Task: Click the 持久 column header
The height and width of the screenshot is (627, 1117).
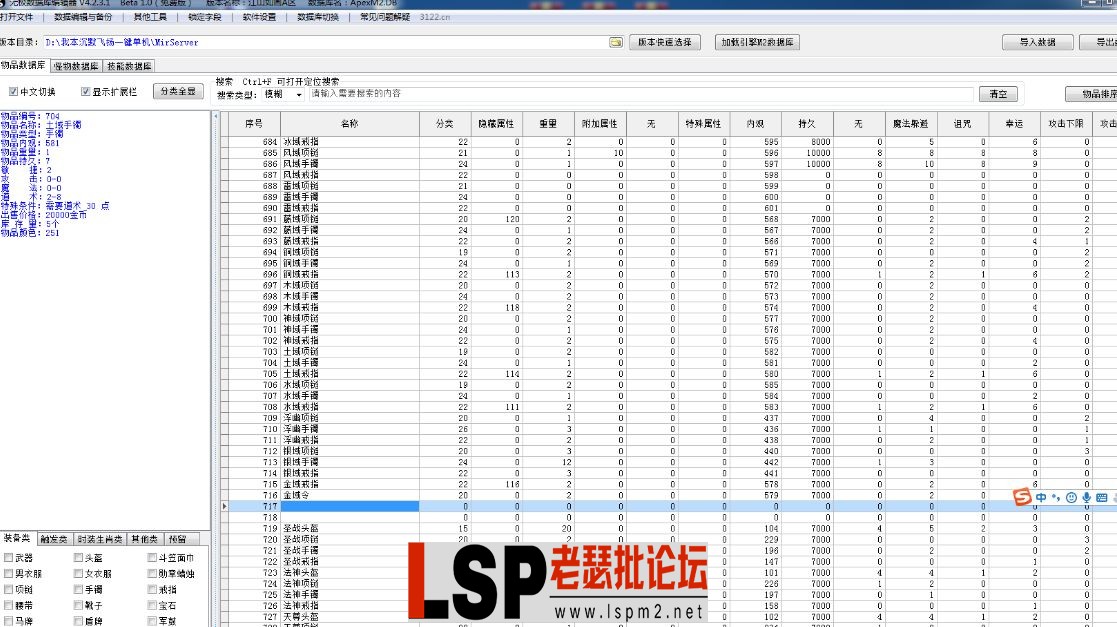Action: pyautogui.click(x=806, y=124)
